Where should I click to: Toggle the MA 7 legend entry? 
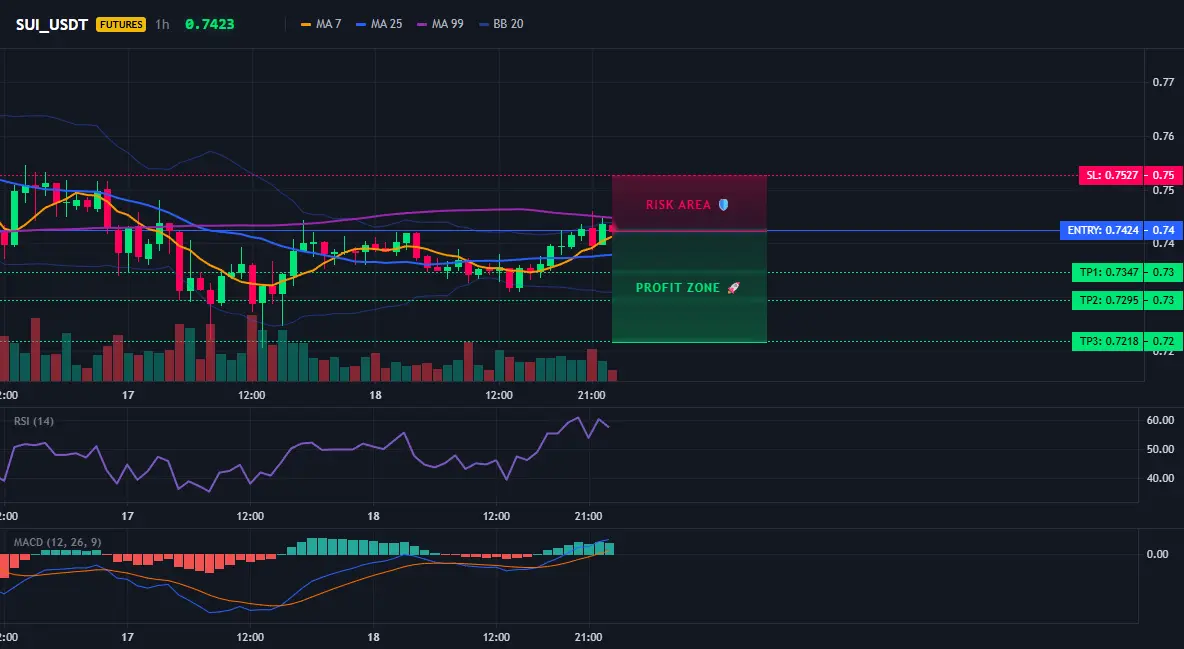tap(321, 24)
